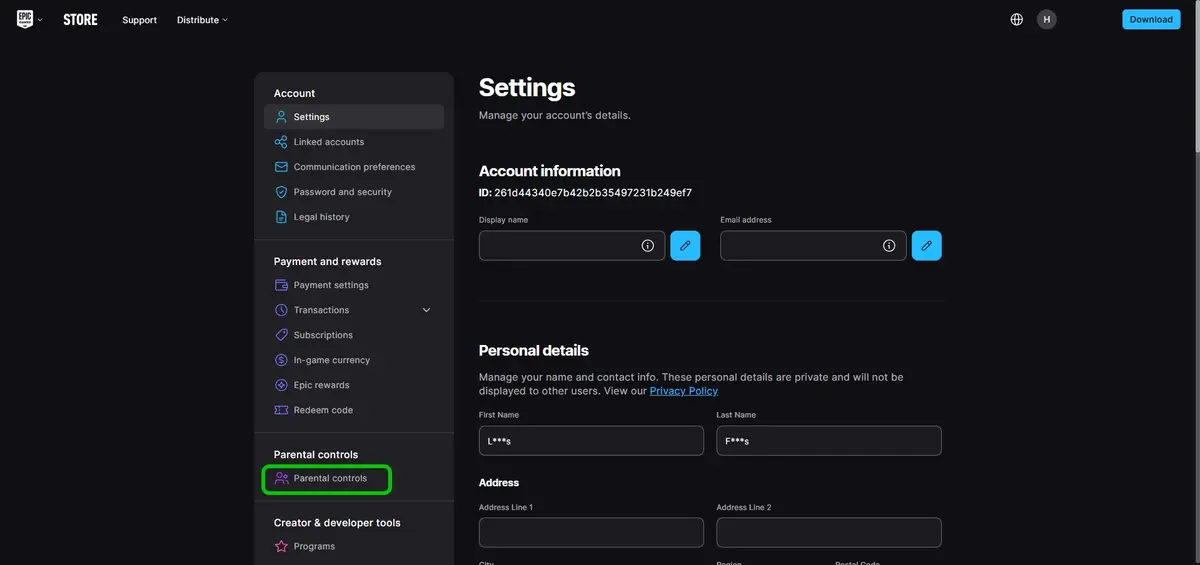Image resolution: width=1200 pixels, height=565 pixels.
Task: Click the Epic Games logo icon
Action: pos(25,19)
